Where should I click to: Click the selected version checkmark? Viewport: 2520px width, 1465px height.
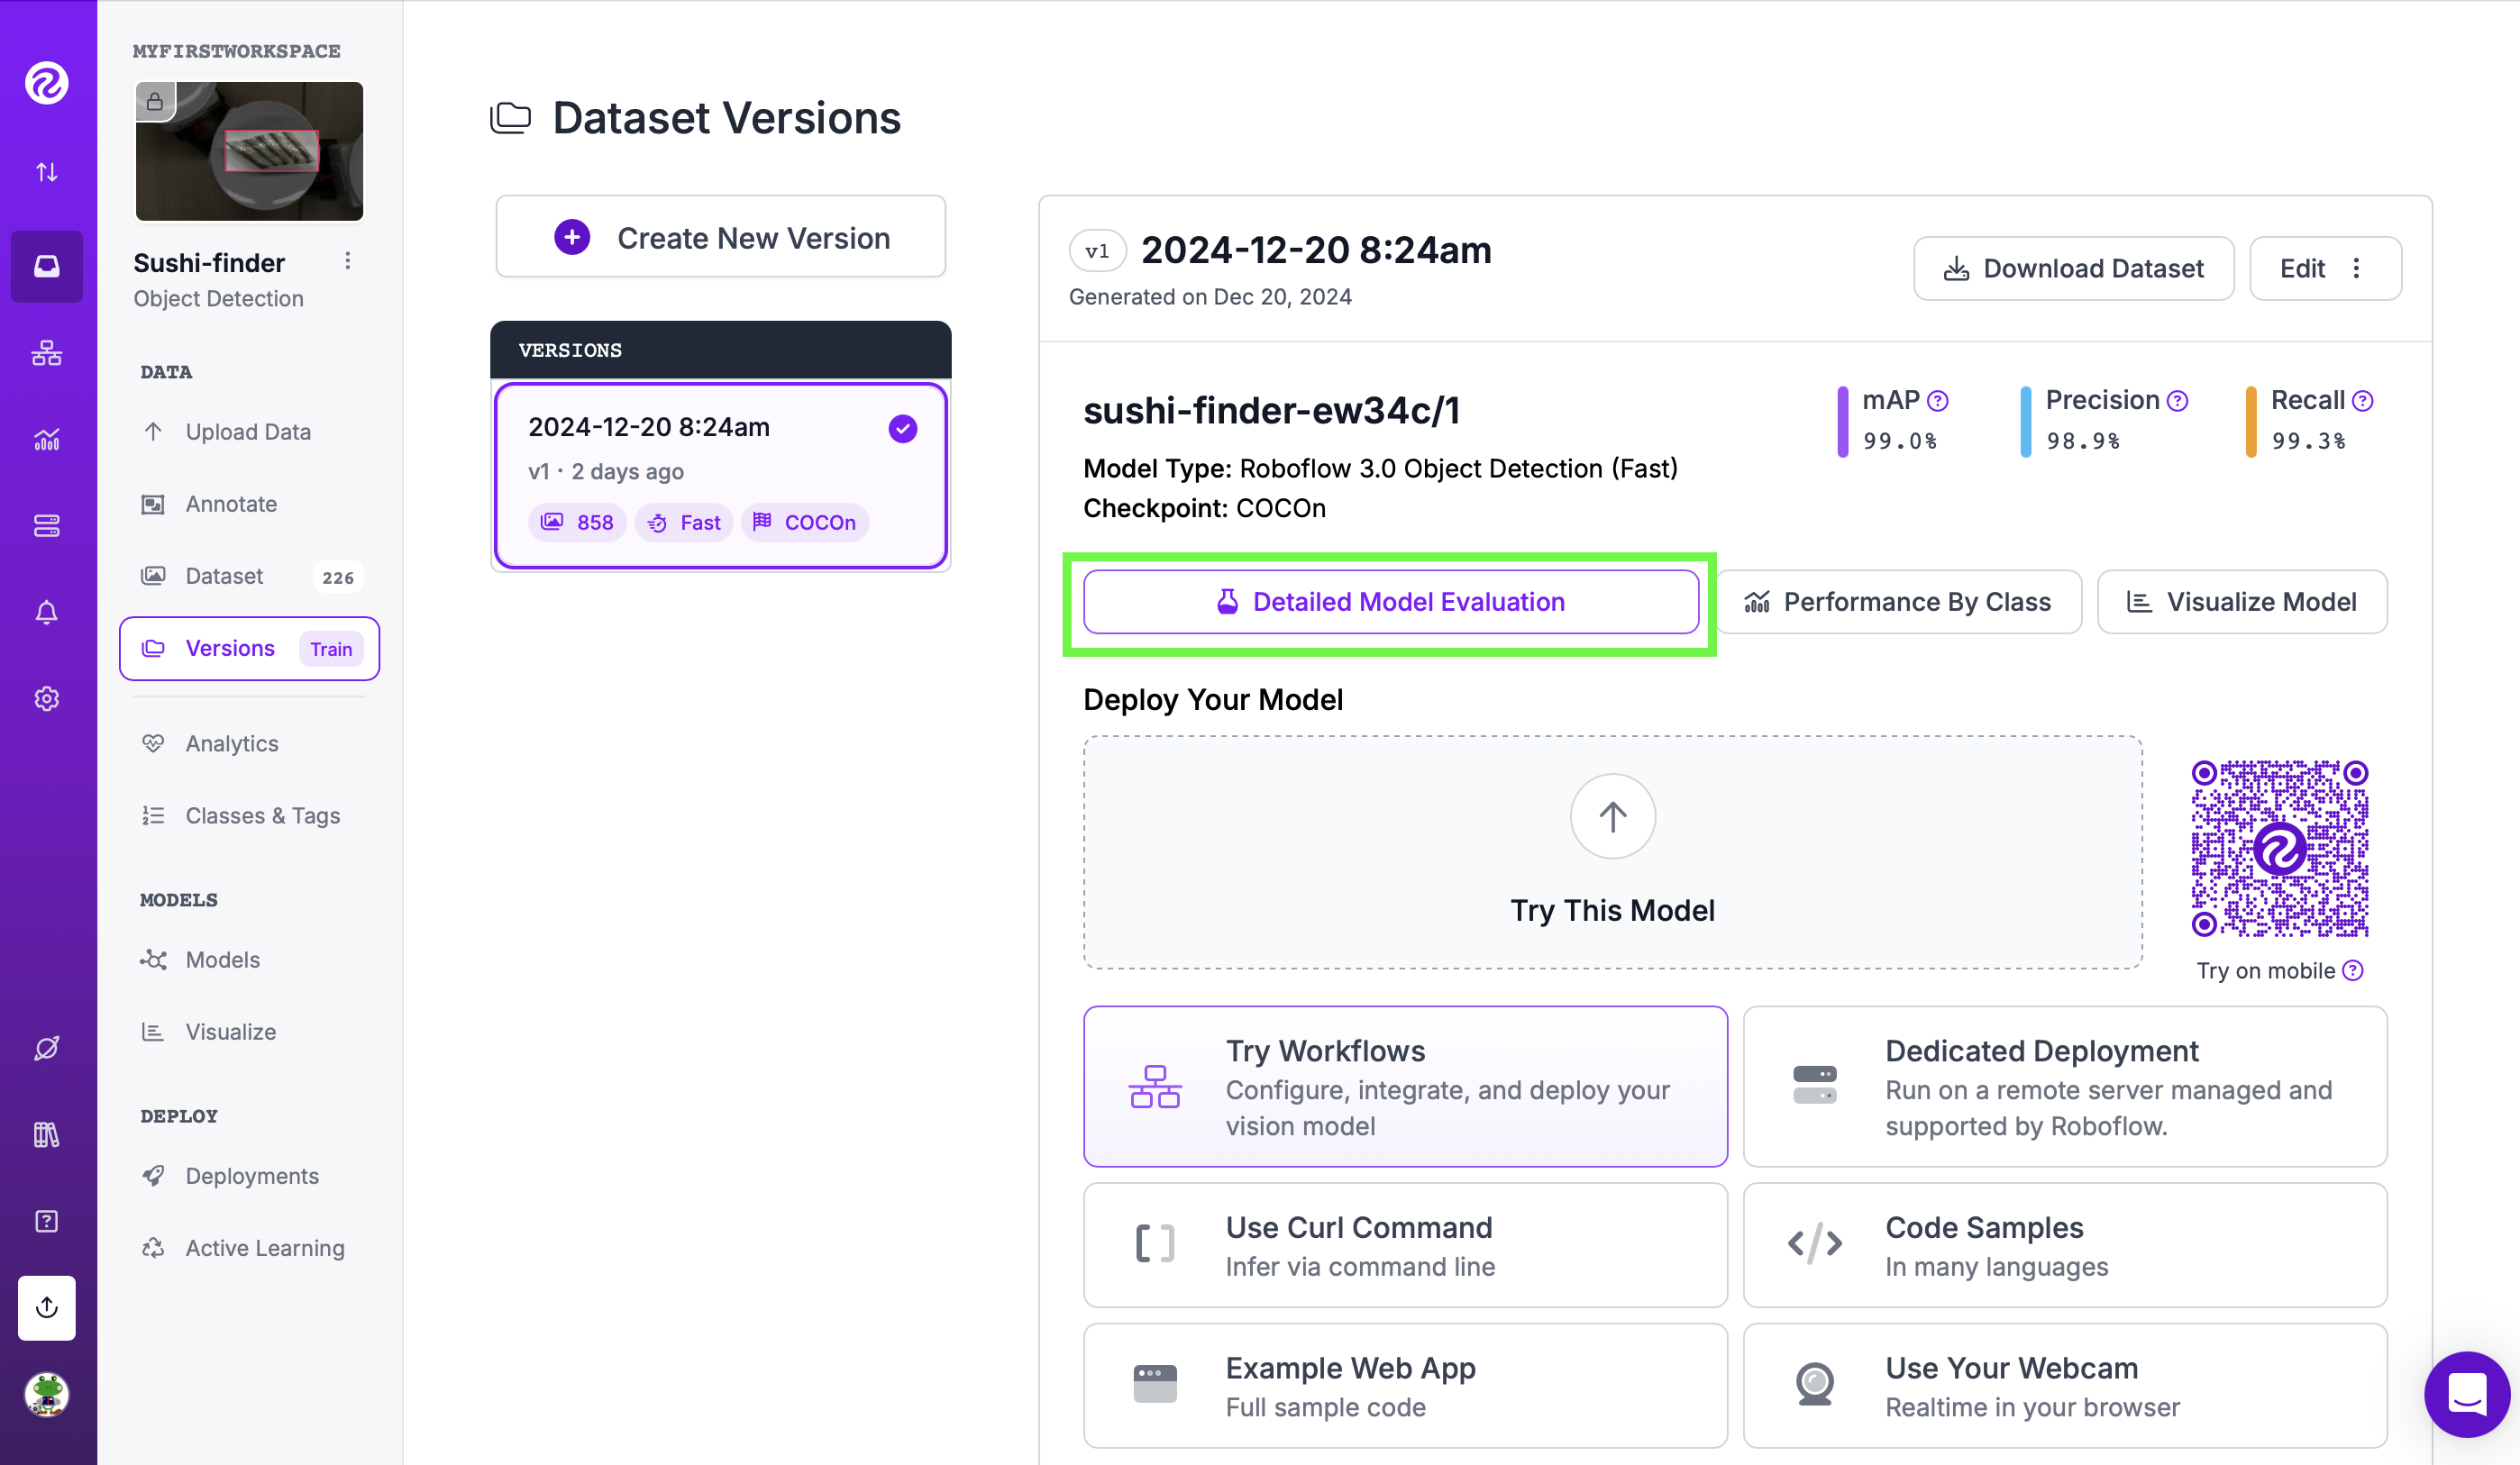pyautogui.click(x=903, y=429)
